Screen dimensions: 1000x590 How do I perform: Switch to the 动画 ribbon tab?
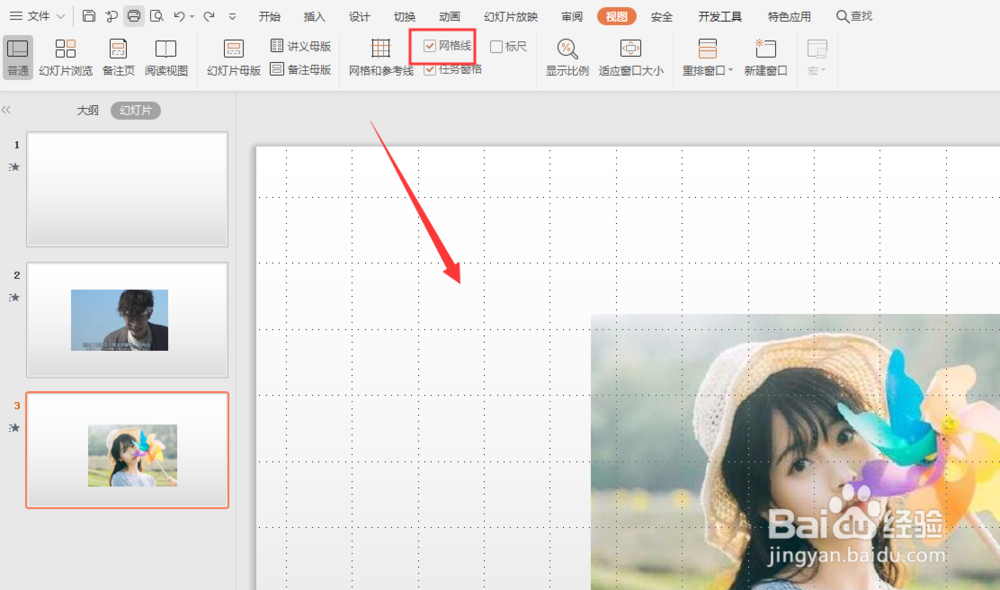(x=450, y=17)
